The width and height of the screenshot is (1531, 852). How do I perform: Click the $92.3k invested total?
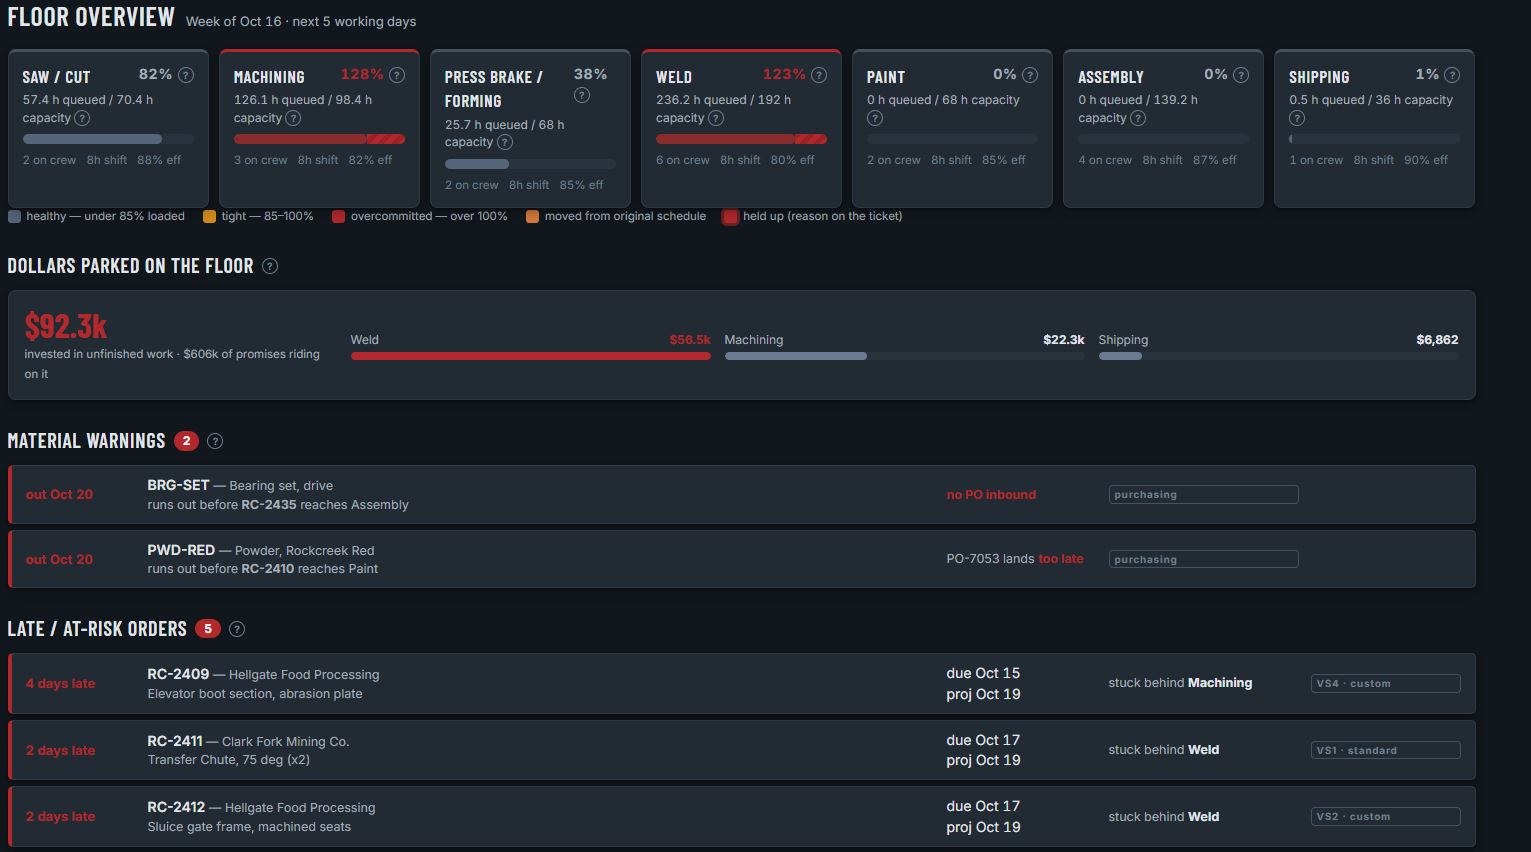66,327
